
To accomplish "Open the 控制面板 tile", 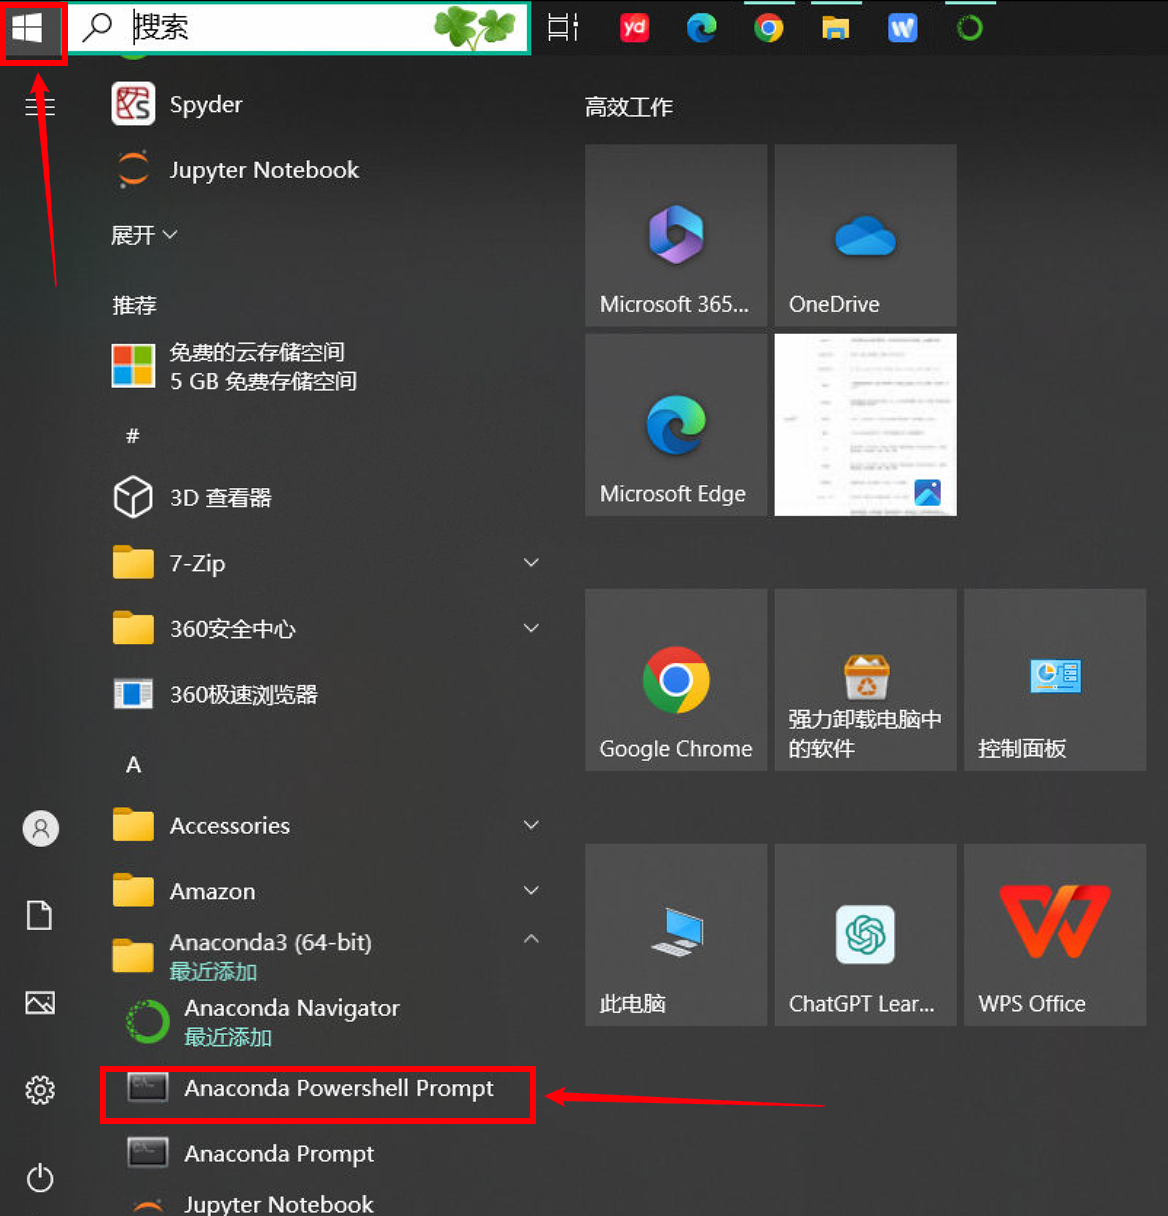I will (1055, 680).
